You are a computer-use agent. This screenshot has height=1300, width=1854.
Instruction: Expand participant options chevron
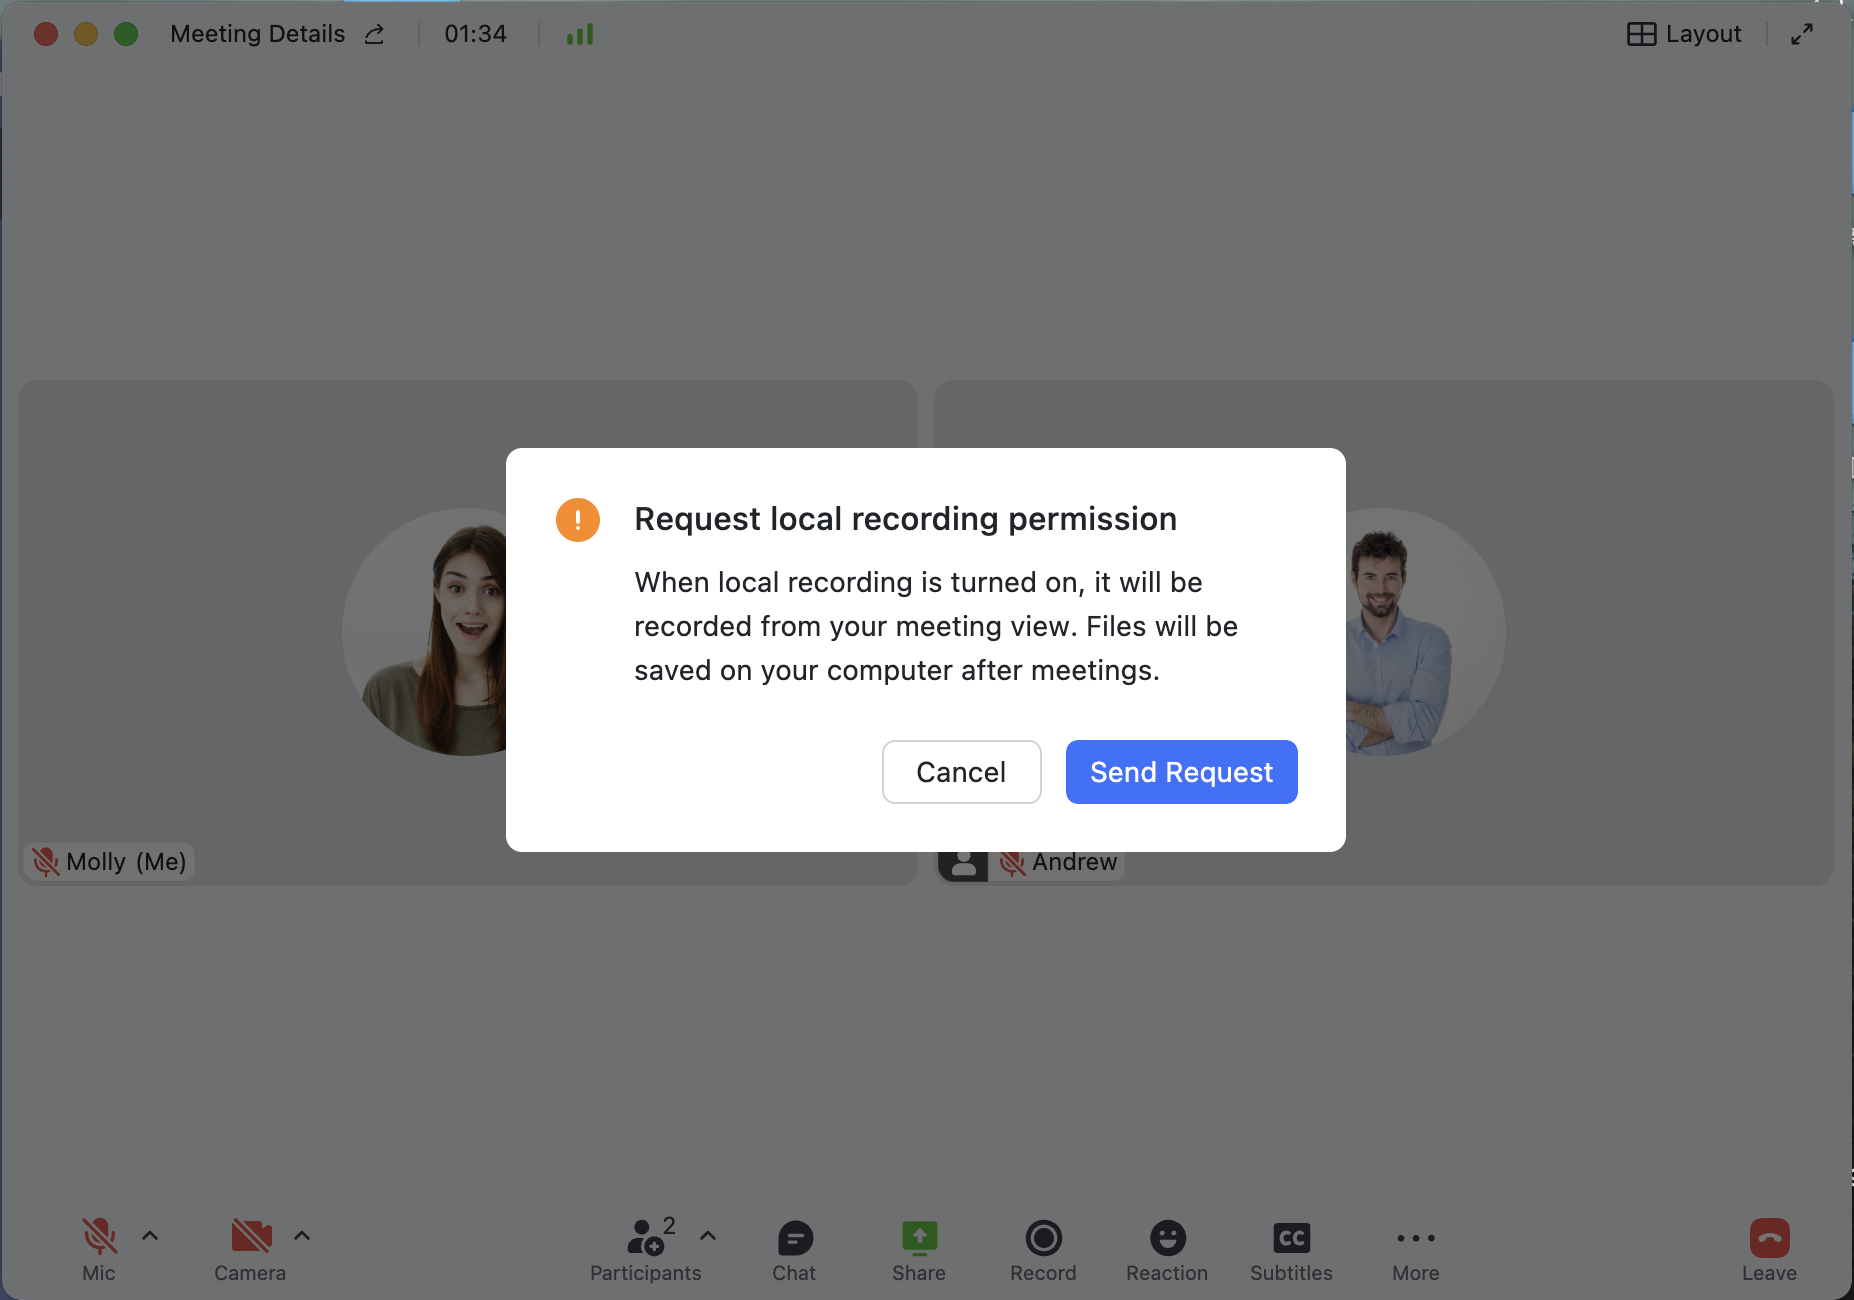[708, 1236]
